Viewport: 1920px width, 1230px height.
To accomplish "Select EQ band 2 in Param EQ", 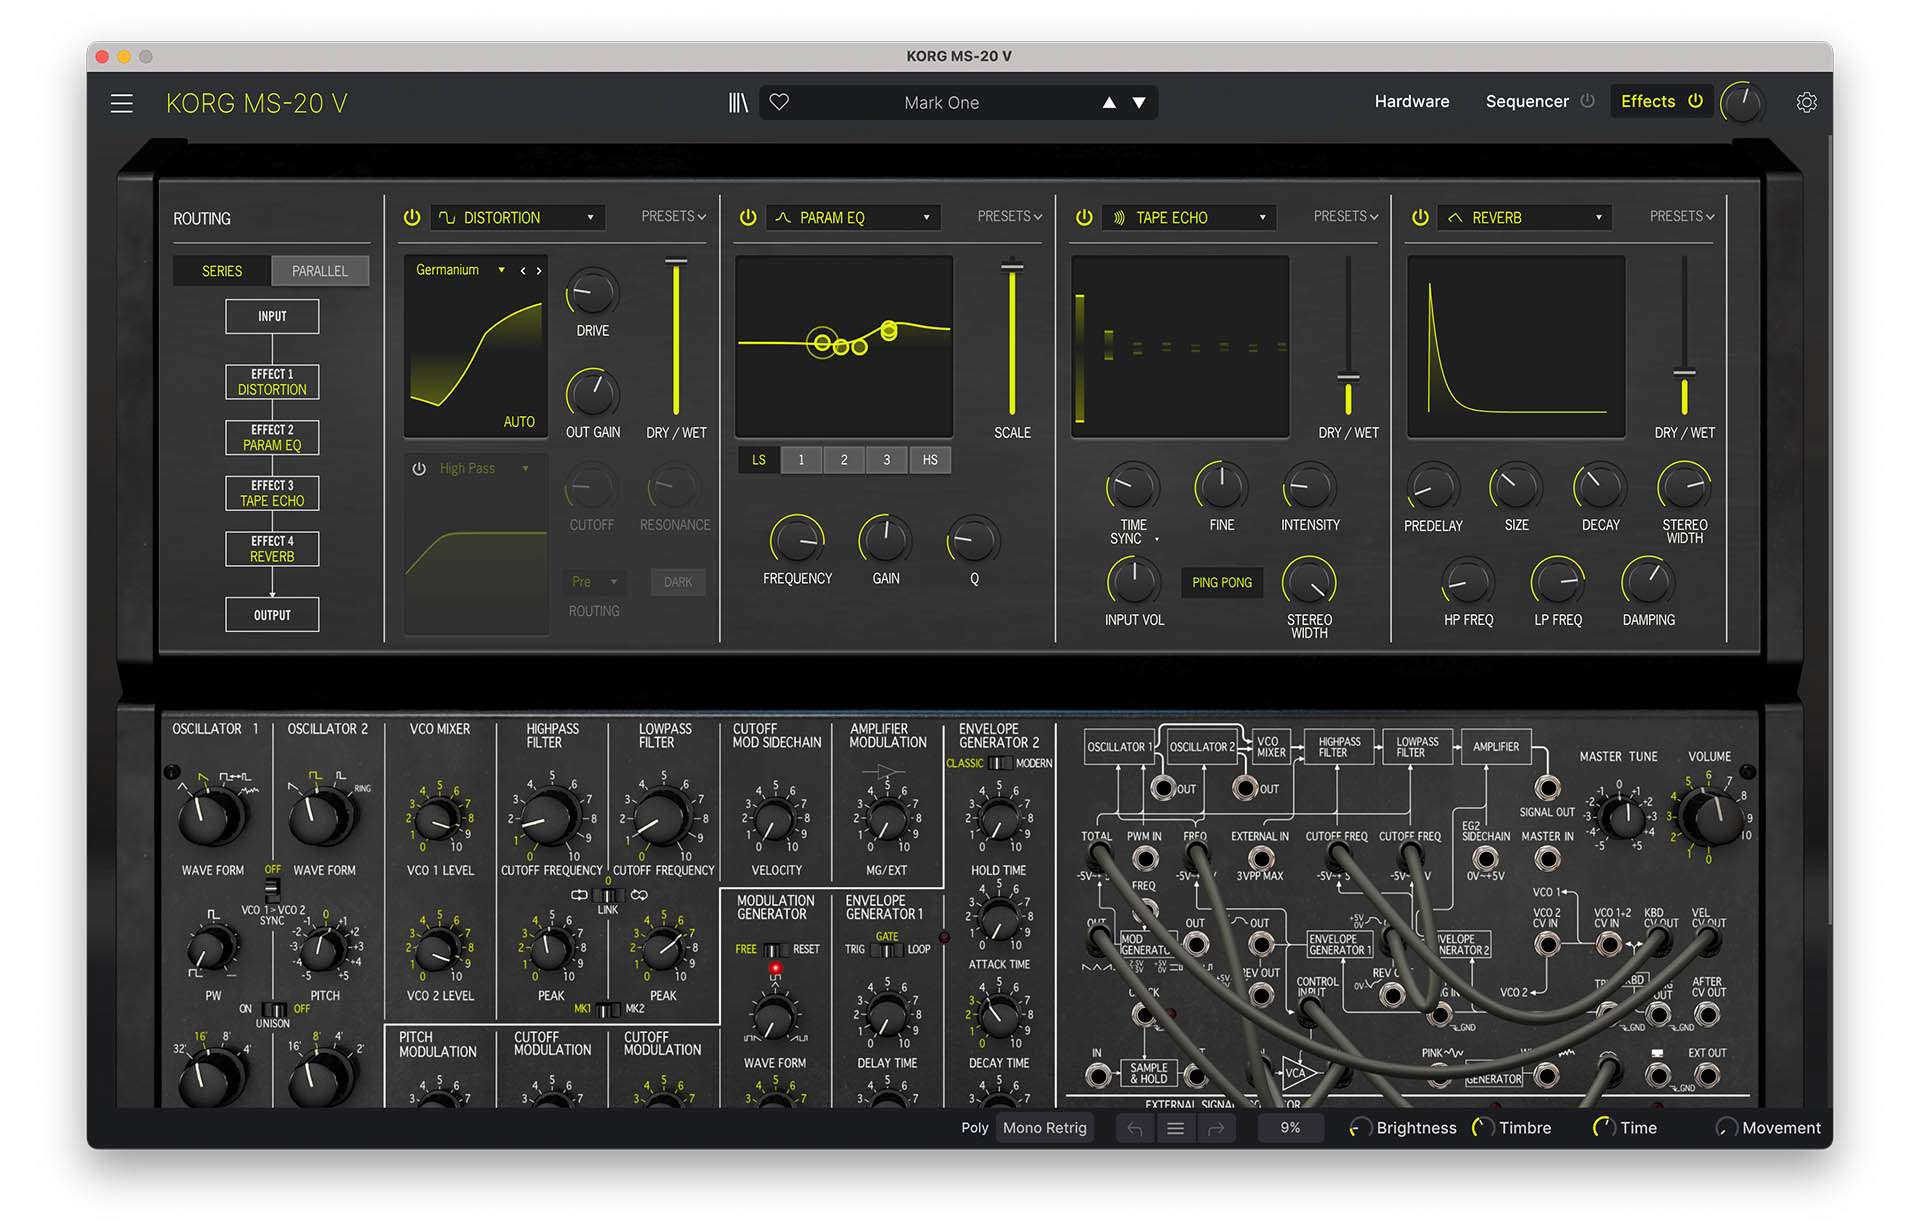I will 843,459.
